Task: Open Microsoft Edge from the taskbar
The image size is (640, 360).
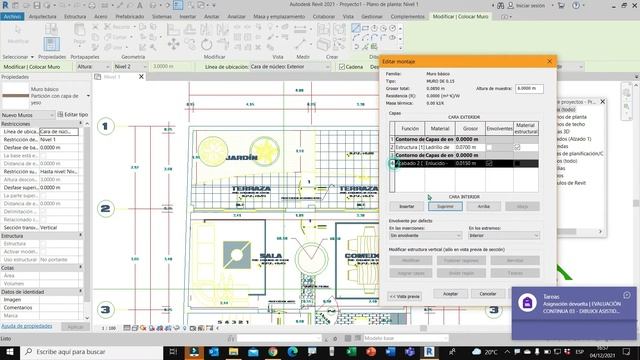Action: pos(292,352)
